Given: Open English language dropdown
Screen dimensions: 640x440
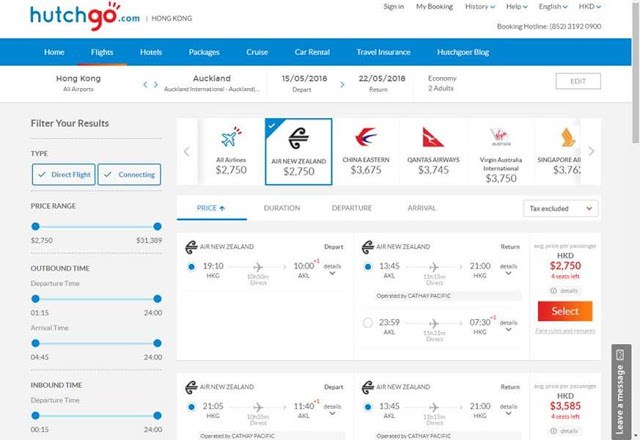Looking at the screenshot, I should tap(553, 7).
